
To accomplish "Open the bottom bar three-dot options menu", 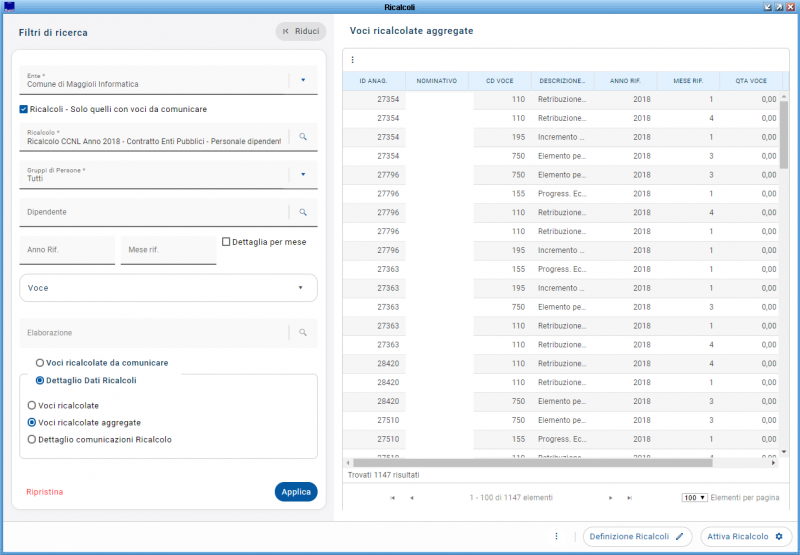I will point(557,536).
